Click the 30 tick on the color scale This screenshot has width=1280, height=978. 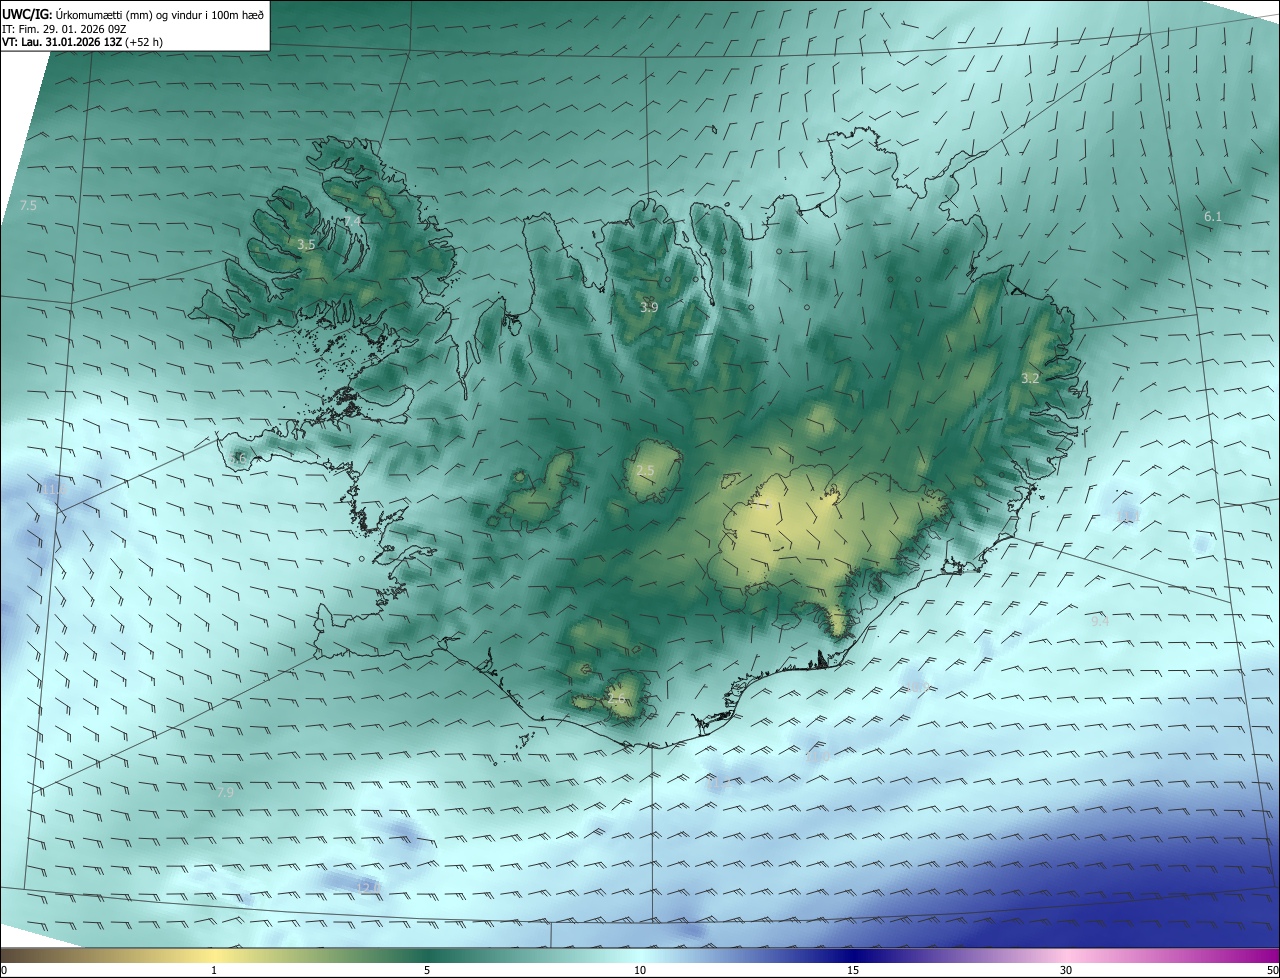point(1066,970)
